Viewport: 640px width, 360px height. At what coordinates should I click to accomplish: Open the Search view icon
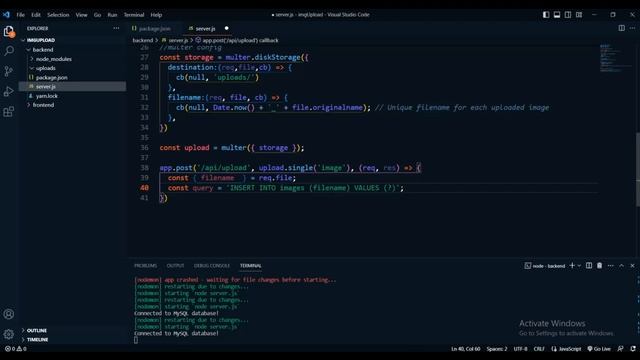click(x=9, y=51)
